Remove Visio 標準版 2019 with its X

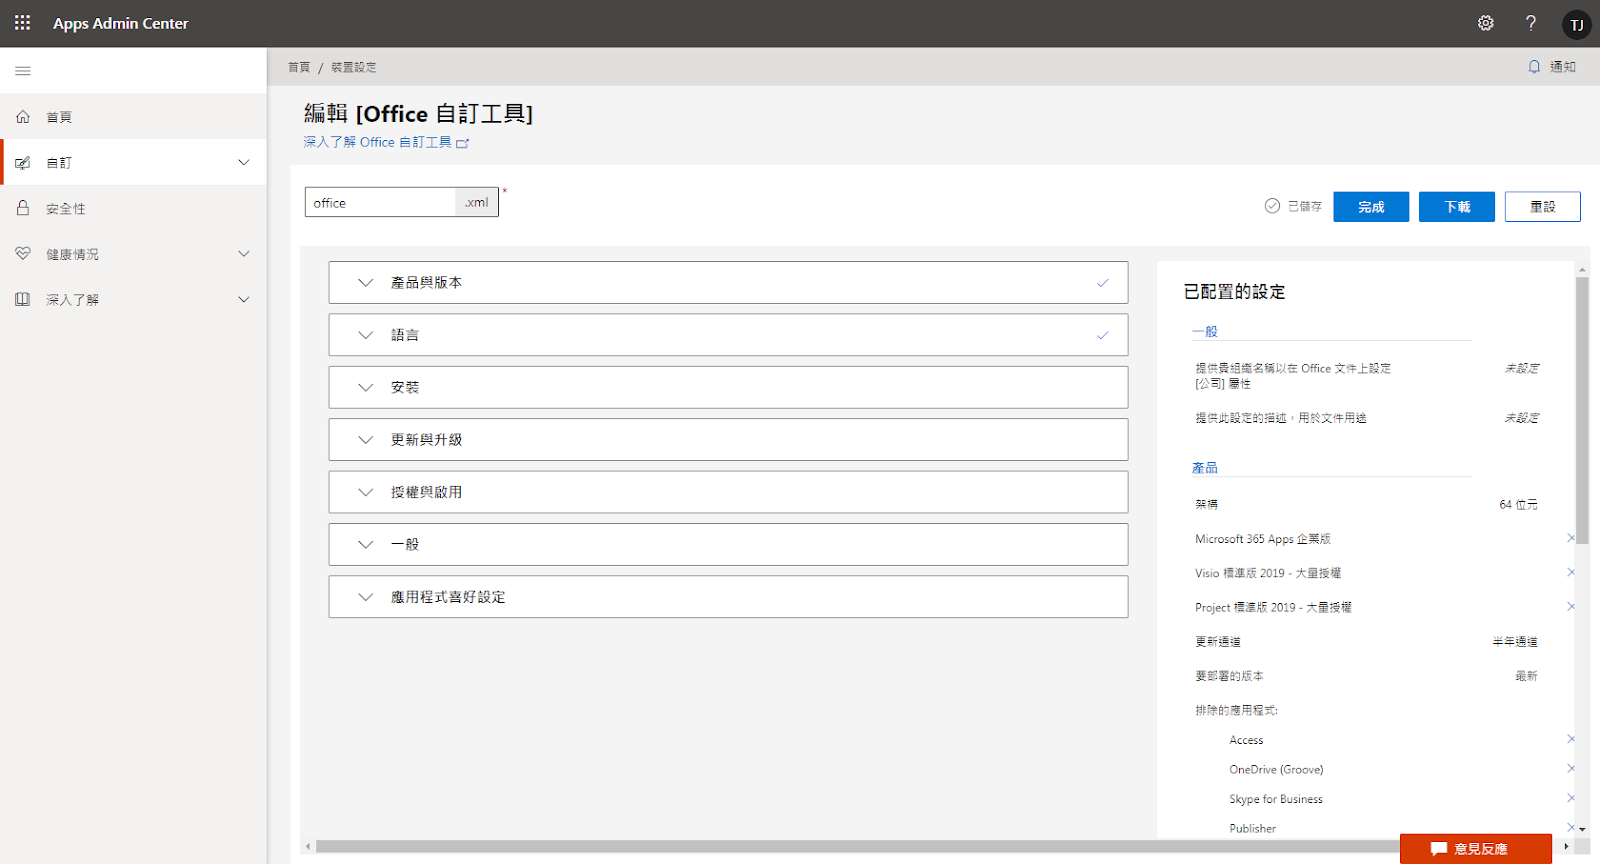pyautogui.click(x=1570, y=573)
